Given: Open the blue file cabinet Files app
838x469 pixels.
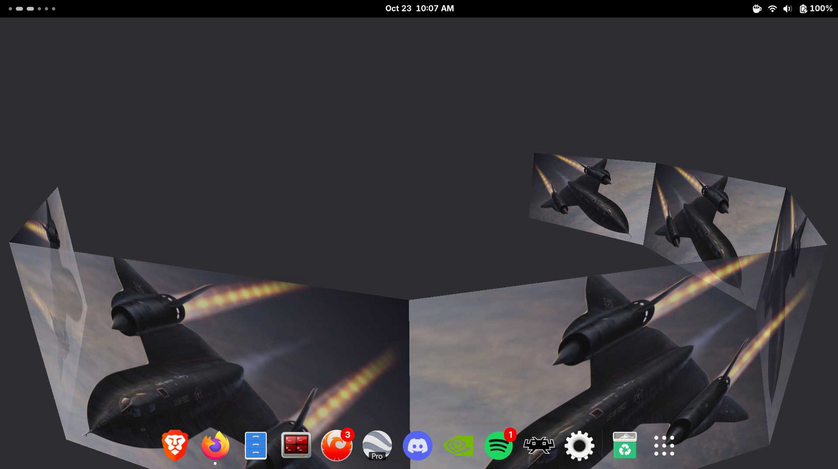Looking at the screenshot, I should [256, 445].
